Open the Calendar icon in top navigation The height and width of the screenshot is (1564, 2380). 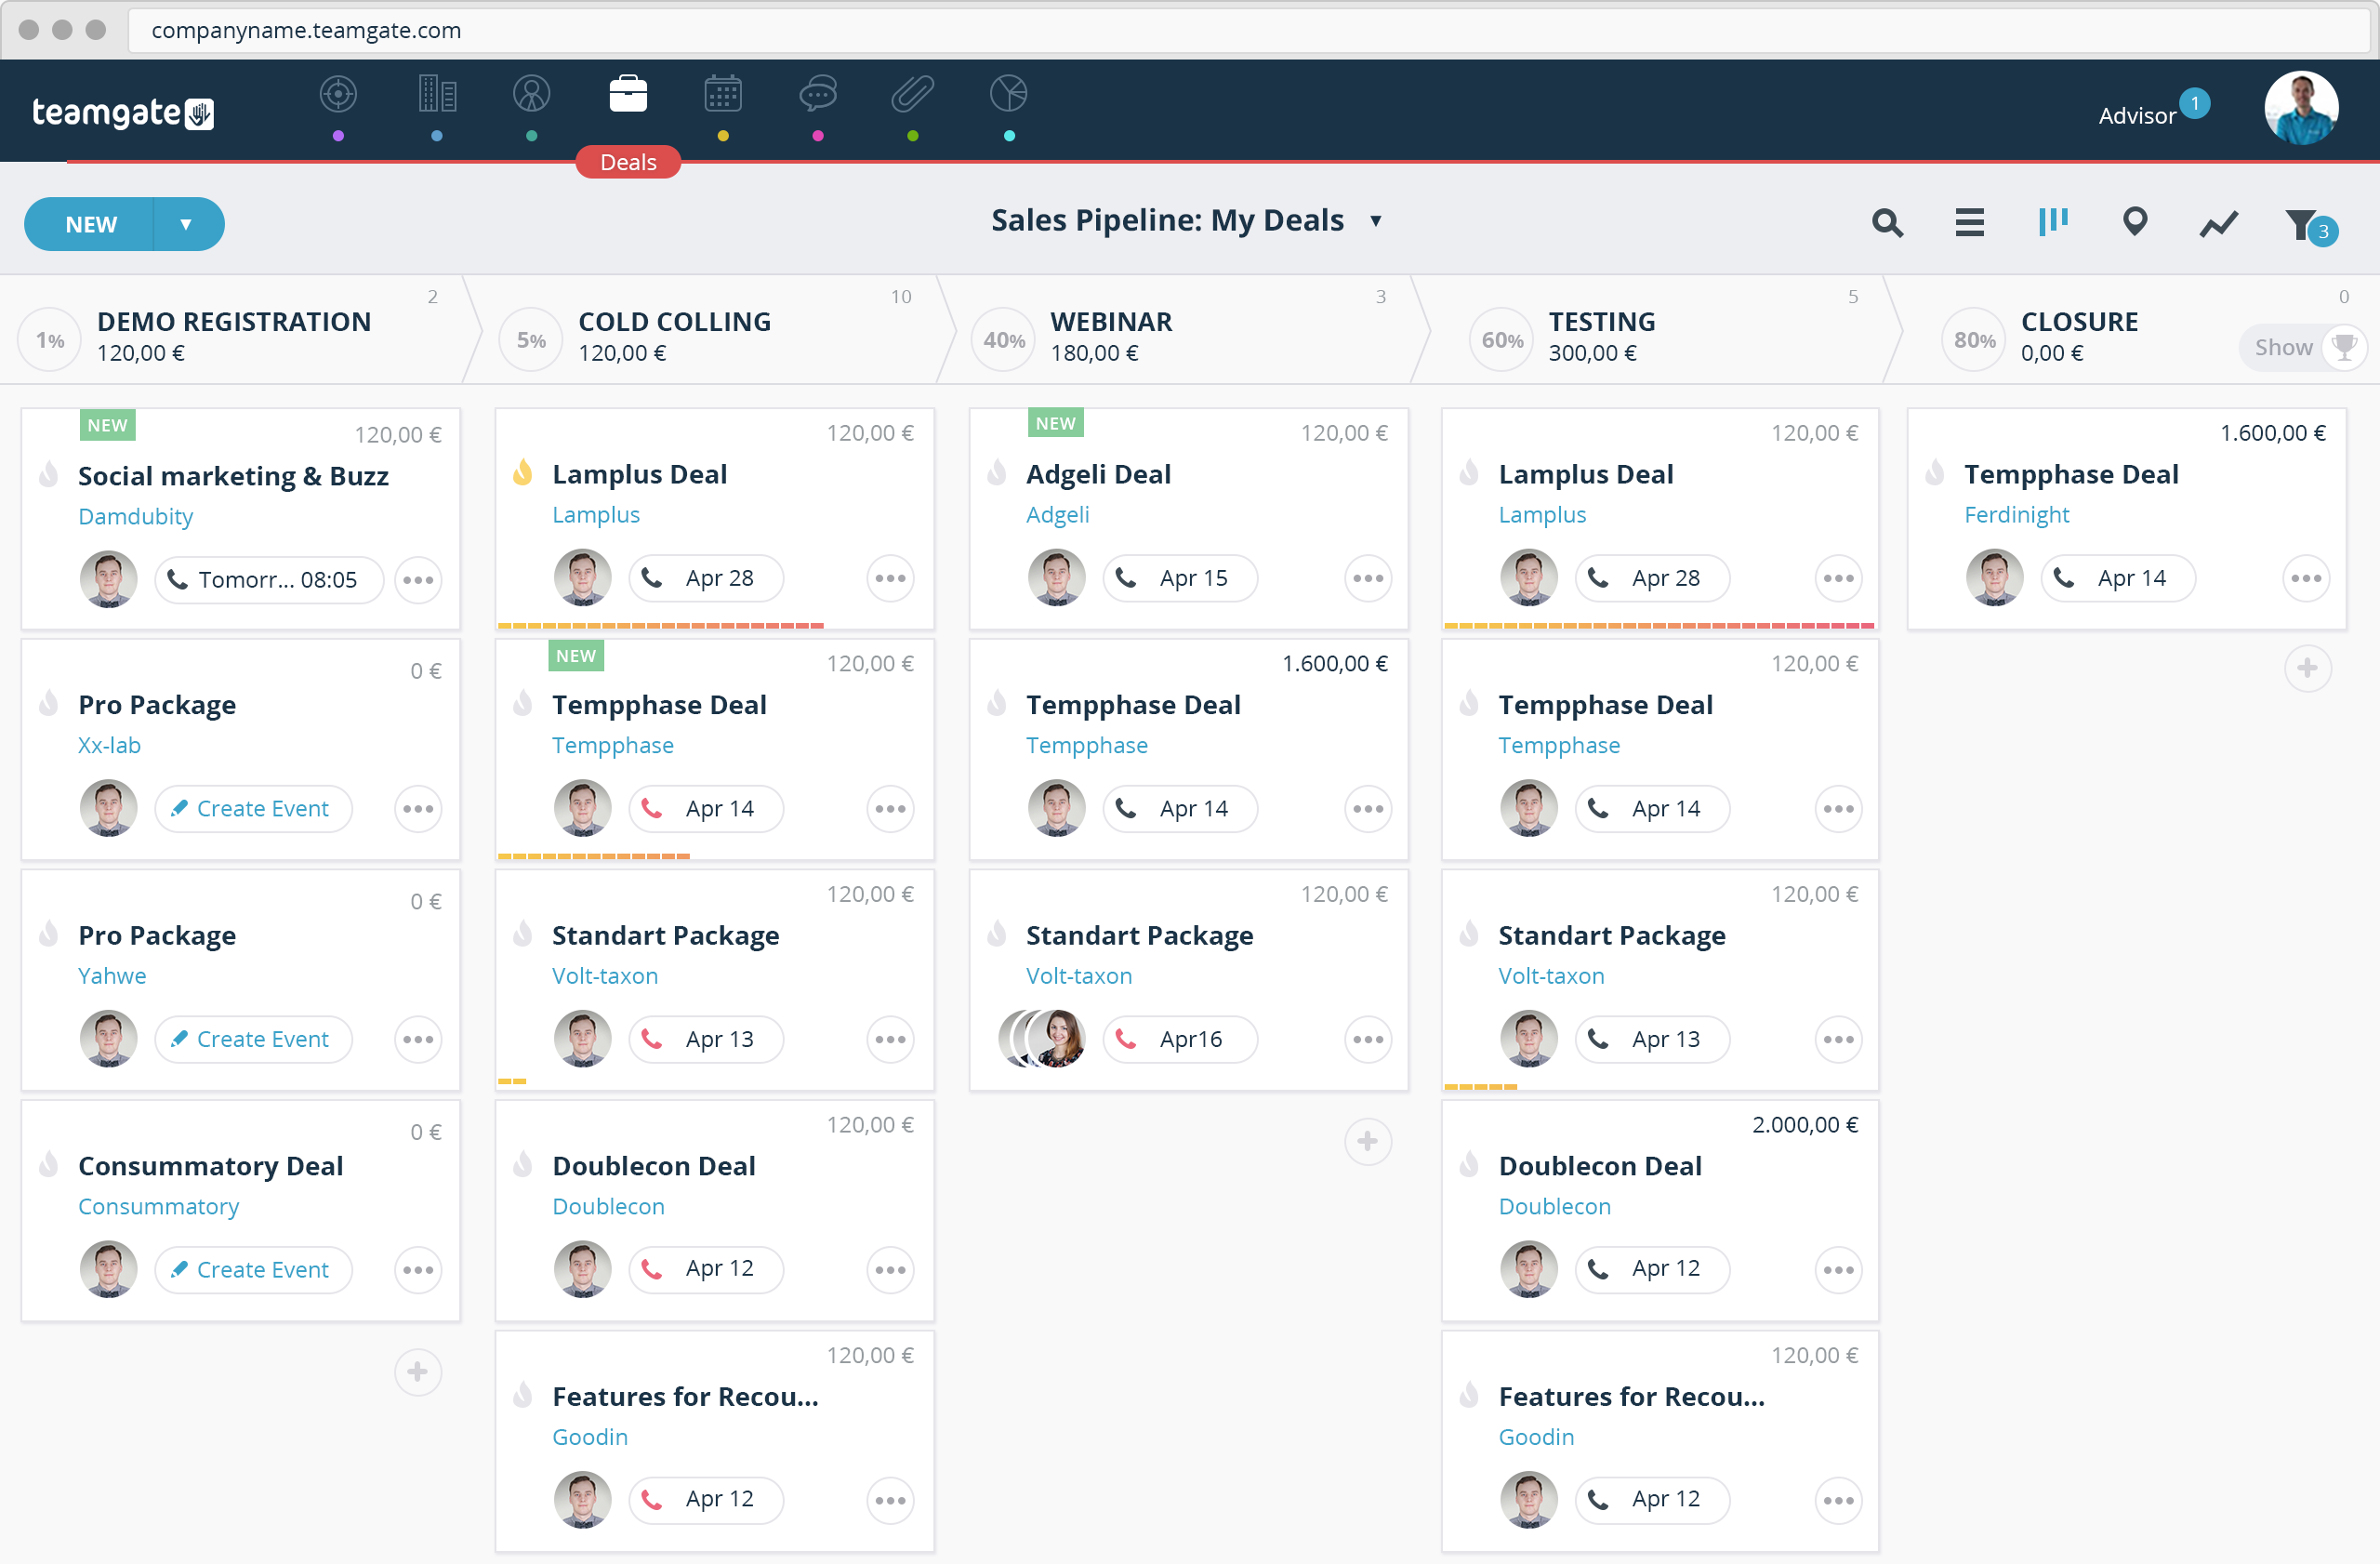[722, 95]
